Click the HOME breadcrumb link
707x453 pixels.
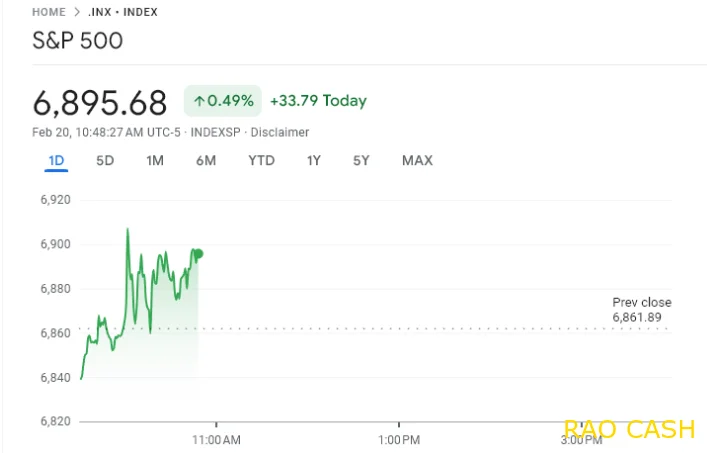pyautogui.click(x=49, y=12)
